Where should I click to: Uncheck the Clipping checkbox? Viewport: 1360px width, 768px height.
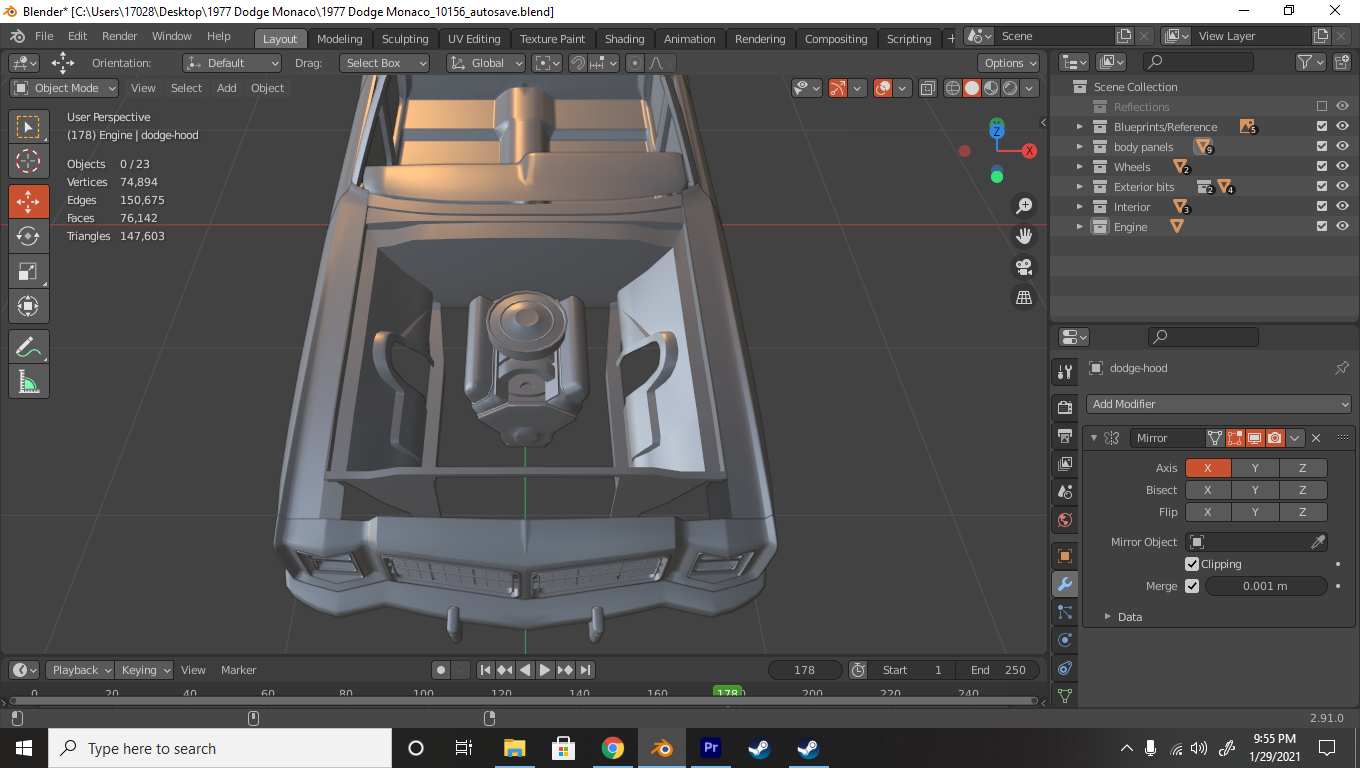point(1192,564)
